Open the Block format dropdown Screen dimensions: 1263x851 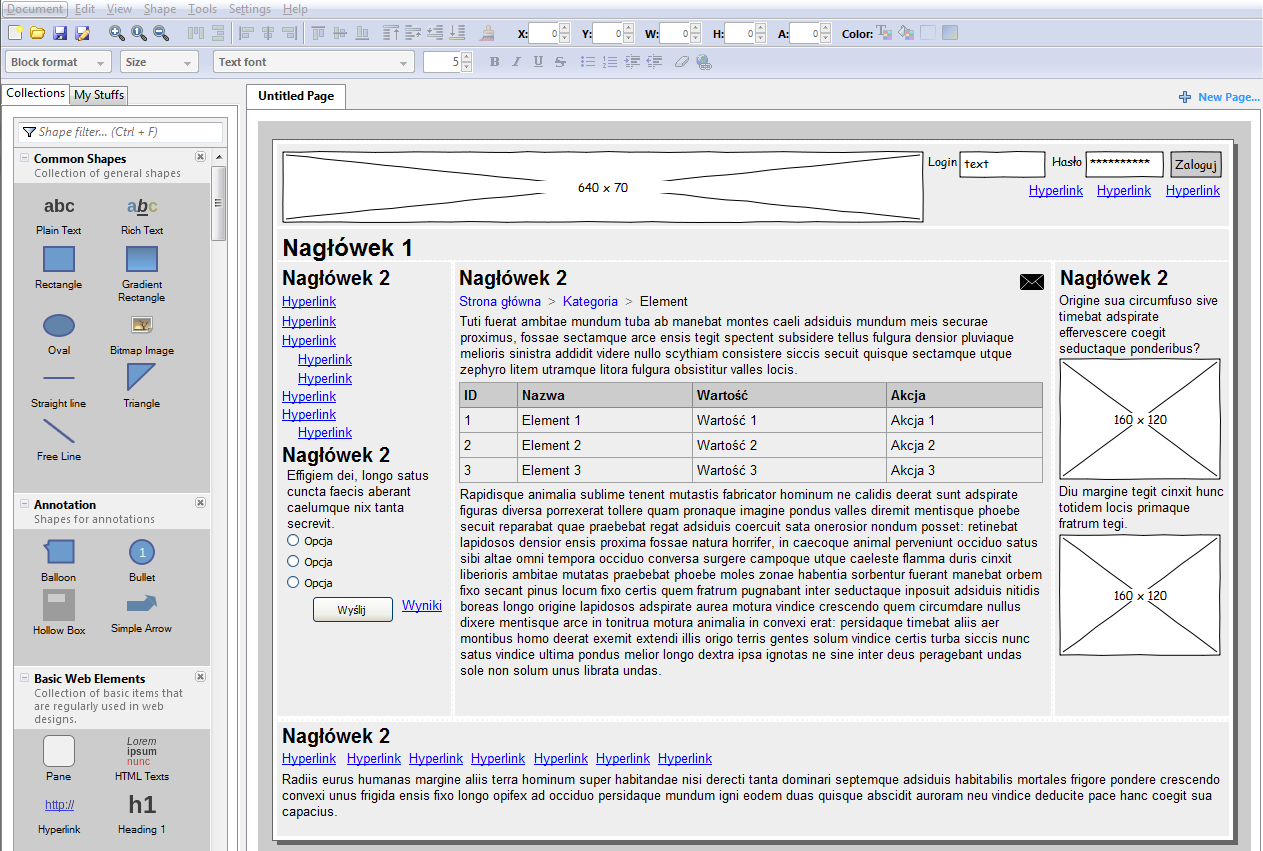tap(58, 62)
